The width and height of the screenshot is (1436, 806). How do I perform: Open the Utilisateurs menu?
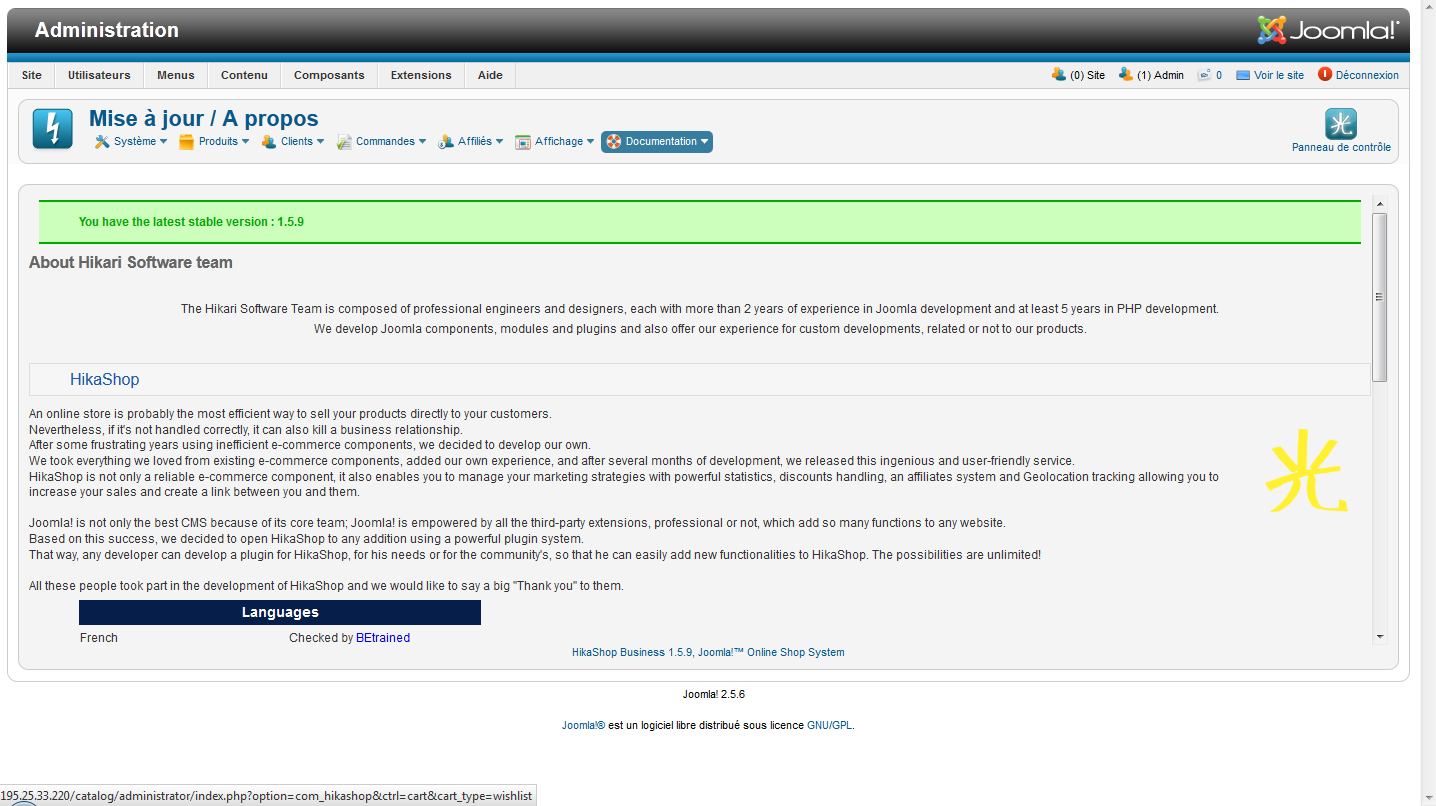pyautogui.click(x=99, y=75)
